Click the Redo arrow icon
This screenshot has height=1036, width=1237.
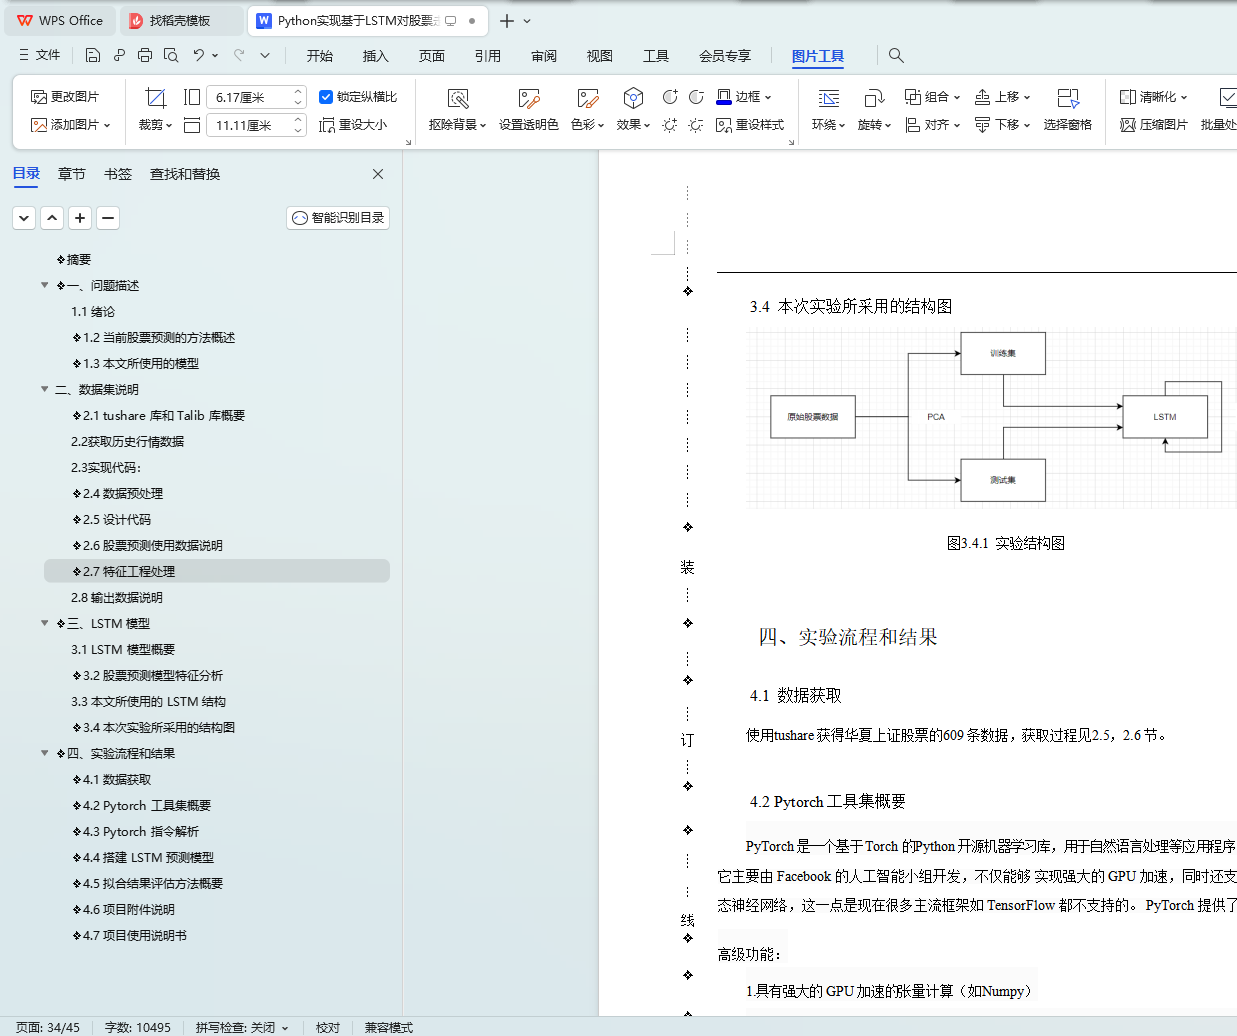(239, 55)
